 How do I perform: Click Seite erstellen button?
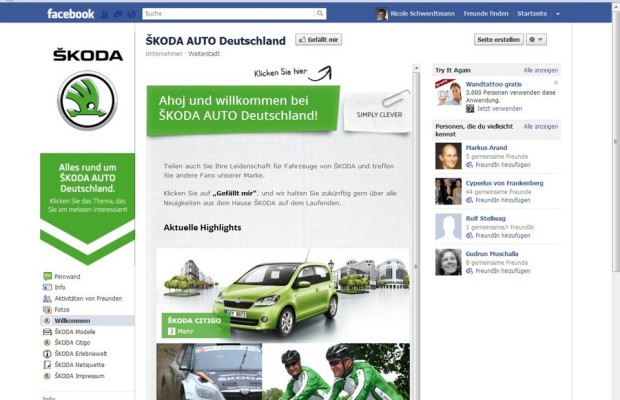(499, 40)
